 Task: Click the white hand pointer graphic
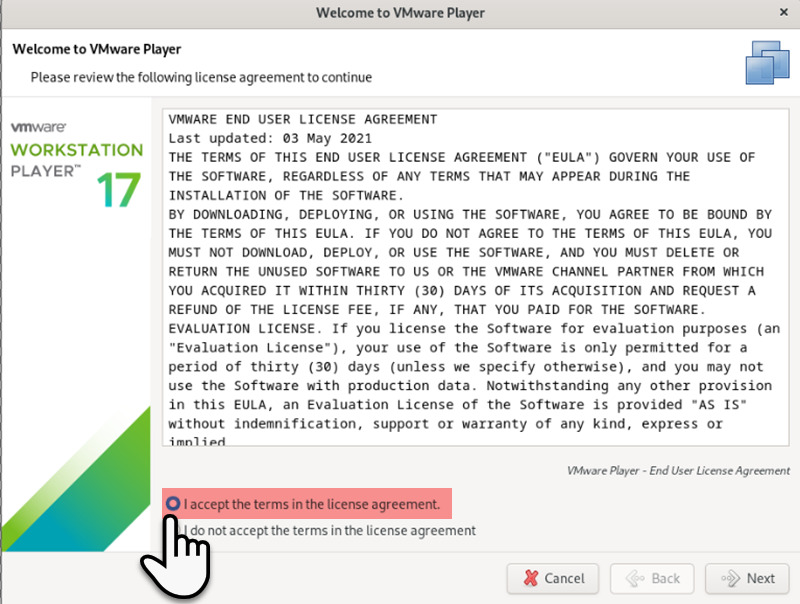(177, 553)
